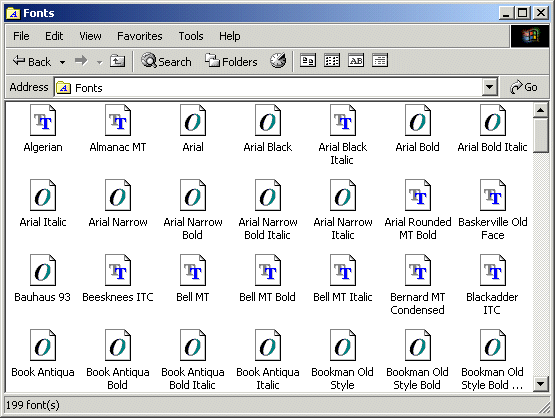Click the scrollbar up arrow

pyautogui.click(x=540, y=110)
